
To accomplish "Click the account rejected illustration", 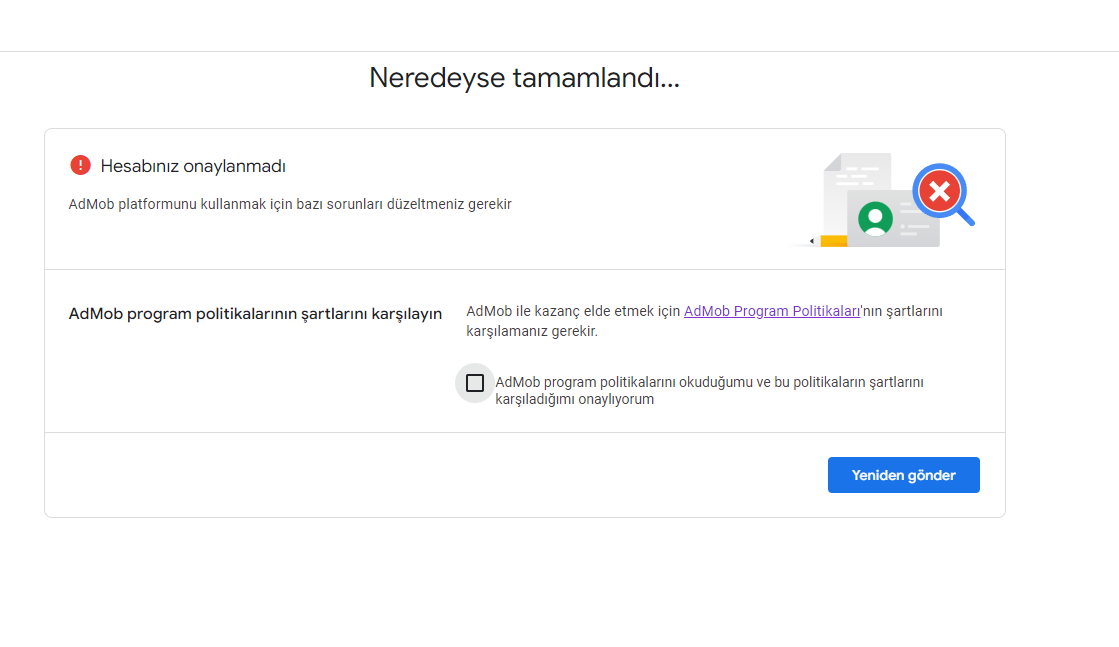I will tap(883, 201).
